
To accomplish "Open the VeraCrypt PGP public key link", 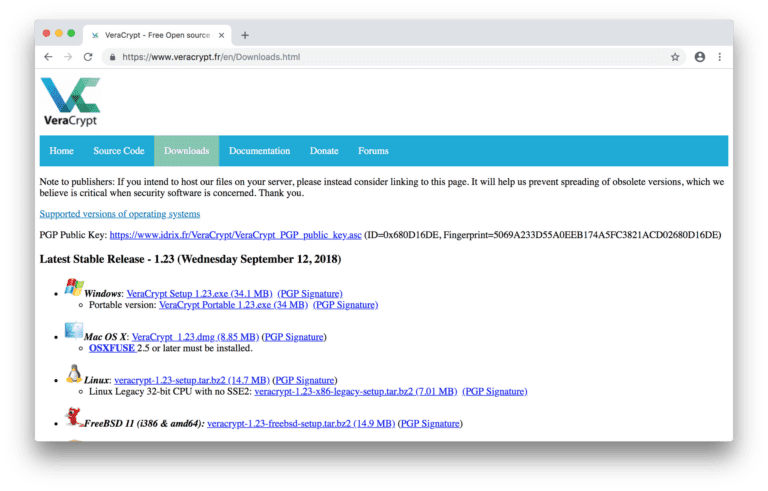I will 236,235.
